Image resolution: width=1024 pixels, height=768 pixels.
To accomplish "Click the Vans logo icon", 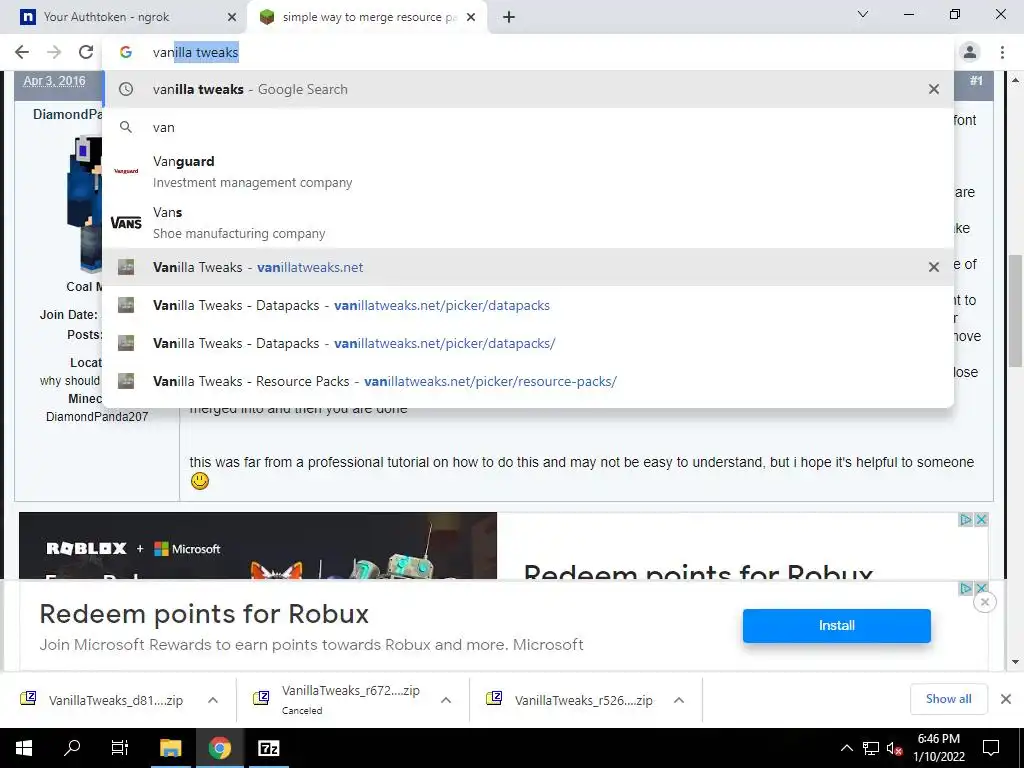I will click(x=126, y=223).
